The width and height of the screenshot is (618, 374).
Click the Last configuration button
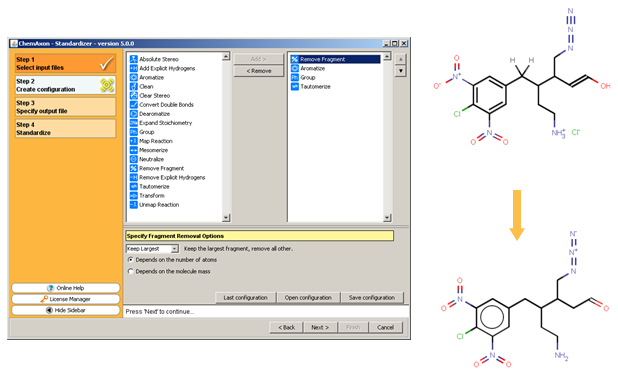coord(245,298)
